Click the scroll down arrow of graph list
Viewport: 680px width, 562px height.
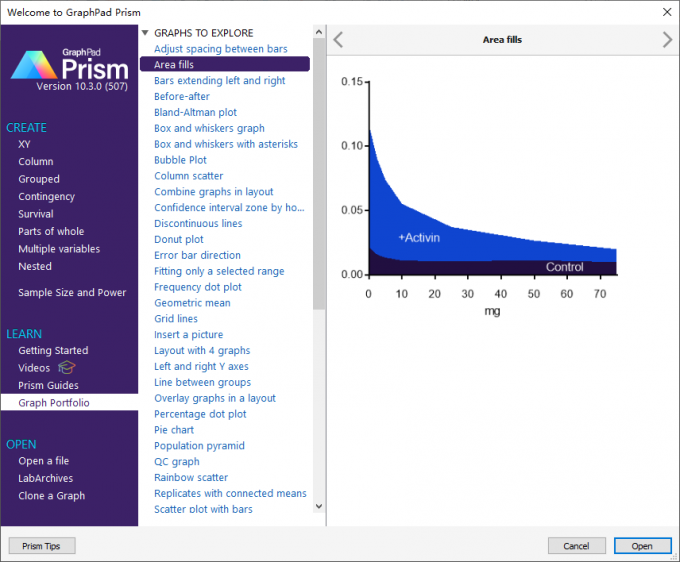point(319,506)
